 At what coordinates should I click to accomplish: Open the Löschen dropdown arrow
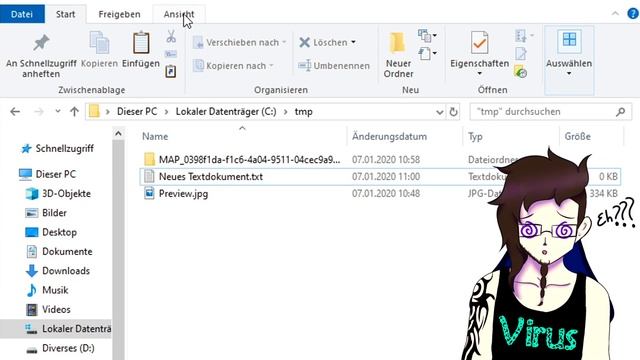coord(353,42)
